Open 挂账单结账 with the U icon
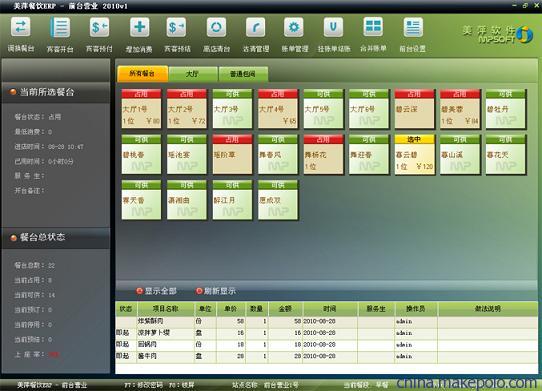The height and width of the screenshot is (391, 542). point(333,27)
